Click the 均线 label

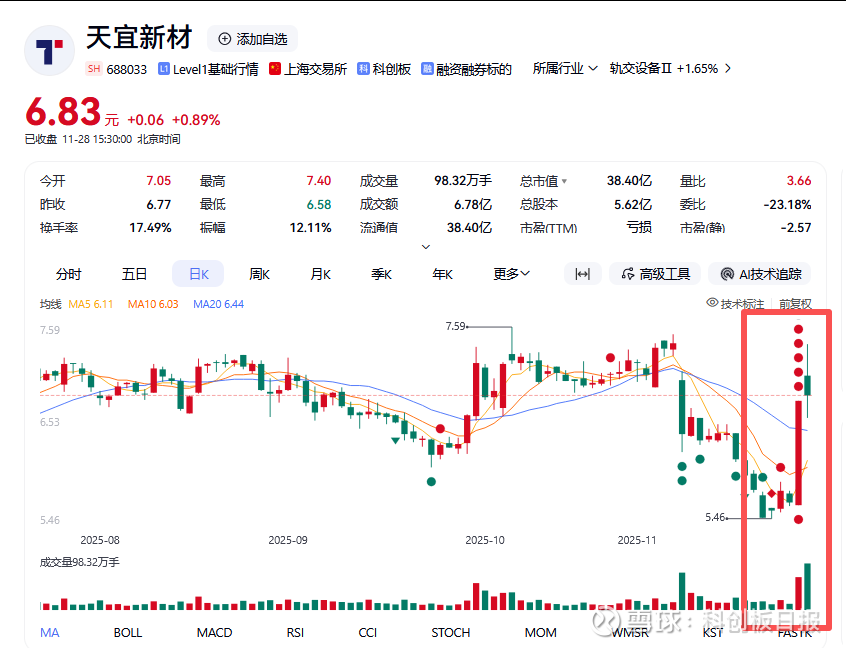[x=50, y=304]
